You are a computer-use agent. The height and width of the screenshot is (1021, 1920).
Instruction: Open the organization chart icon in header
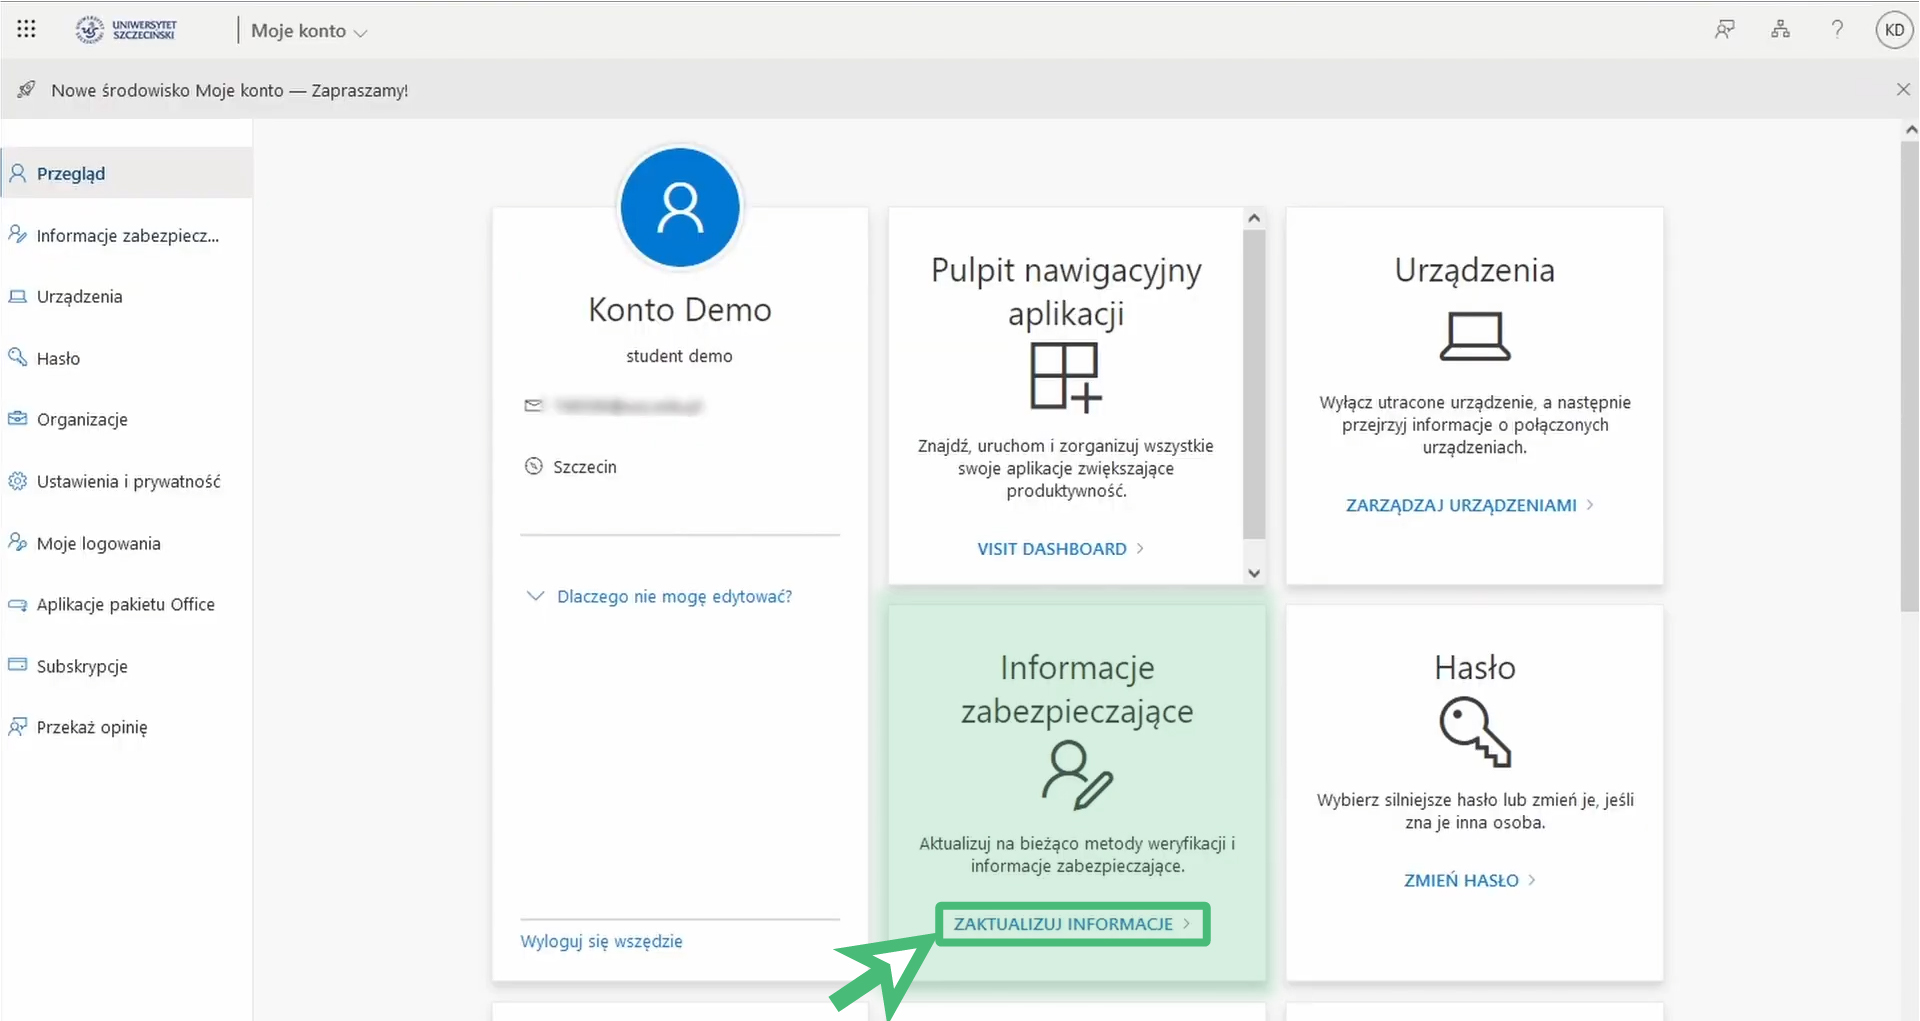tap(1780, 30)
